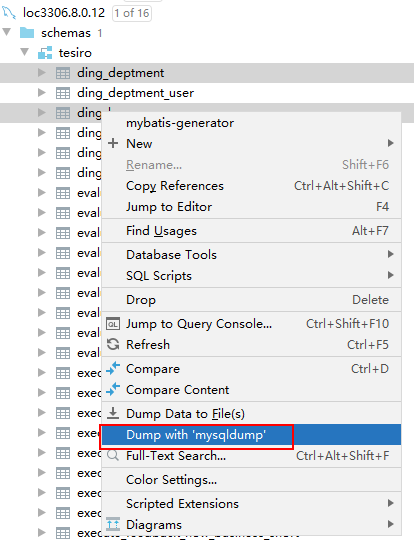
Task: Click the download icon beside Dump Data to File(s)
Action: coord(113,413)
